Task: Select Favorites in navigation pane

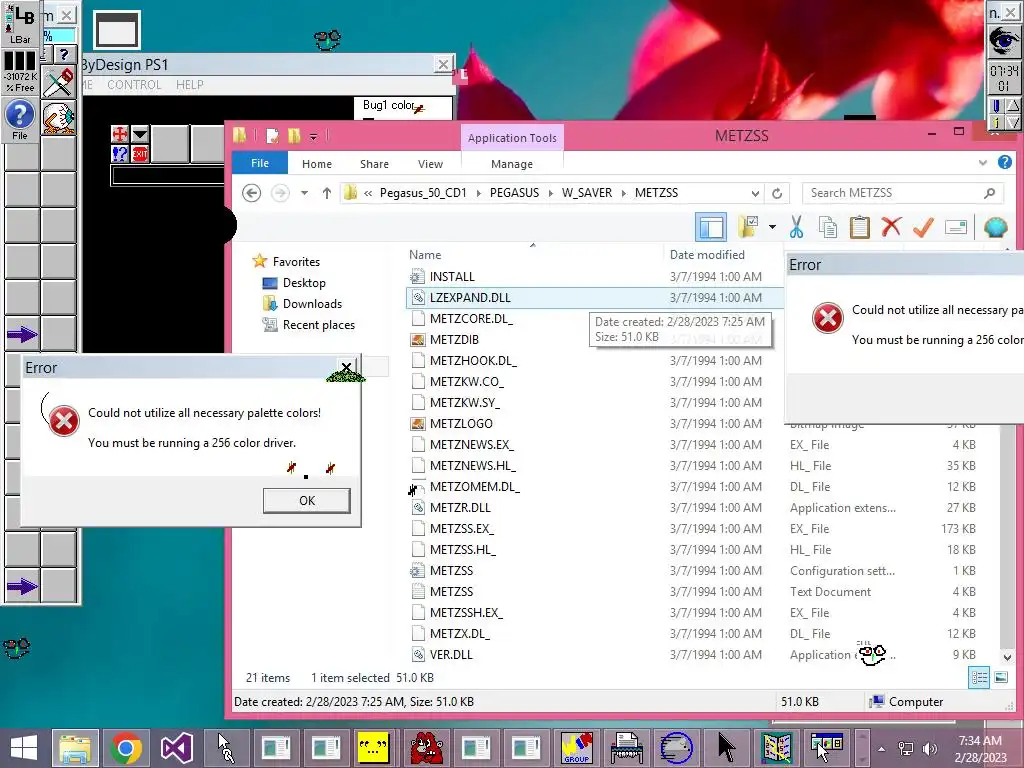Action: pyautogui.click(x=296, y=262)
